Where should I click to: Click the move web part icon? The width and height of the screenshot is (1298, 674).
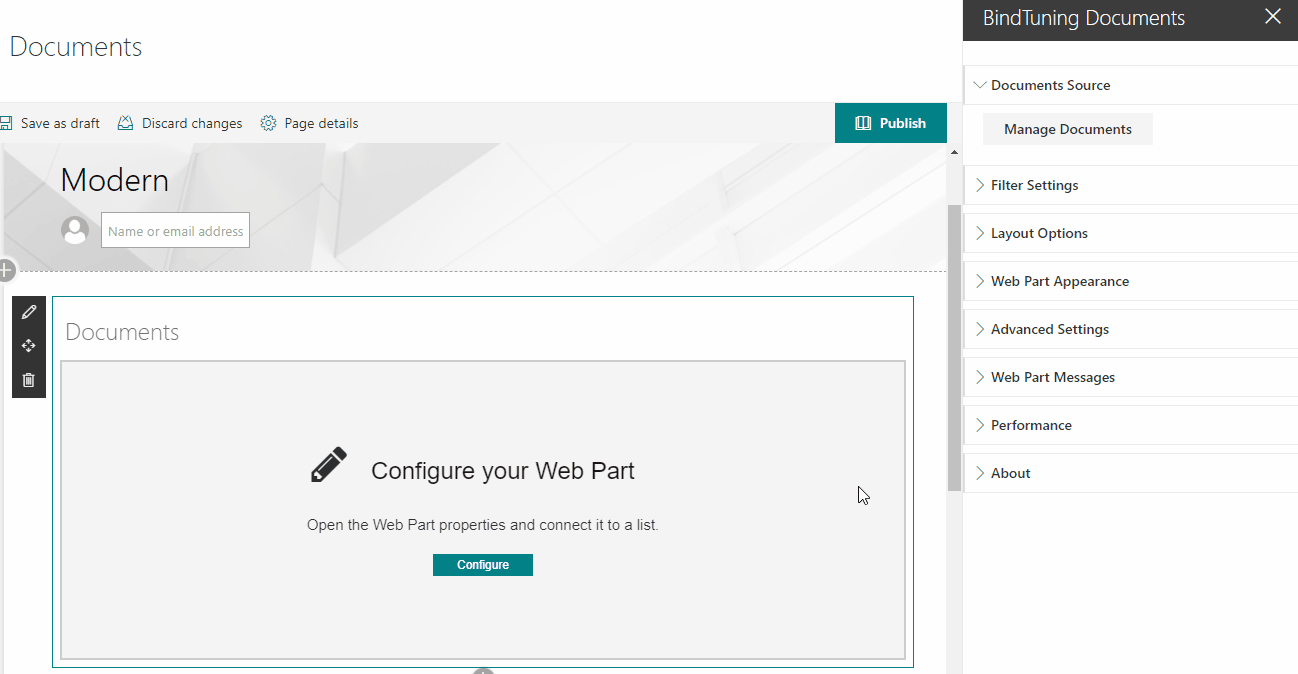coord(28,346)
